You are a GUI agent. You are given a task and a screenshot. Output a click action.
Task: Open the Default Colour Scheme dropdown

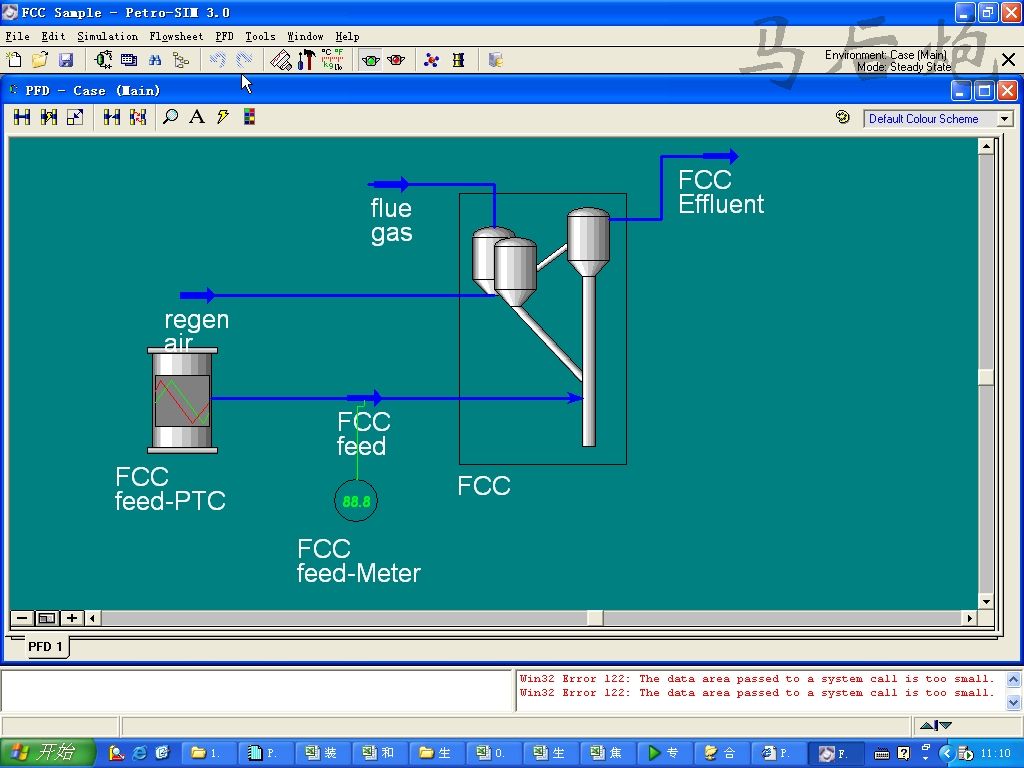click(x=938, y=118)
